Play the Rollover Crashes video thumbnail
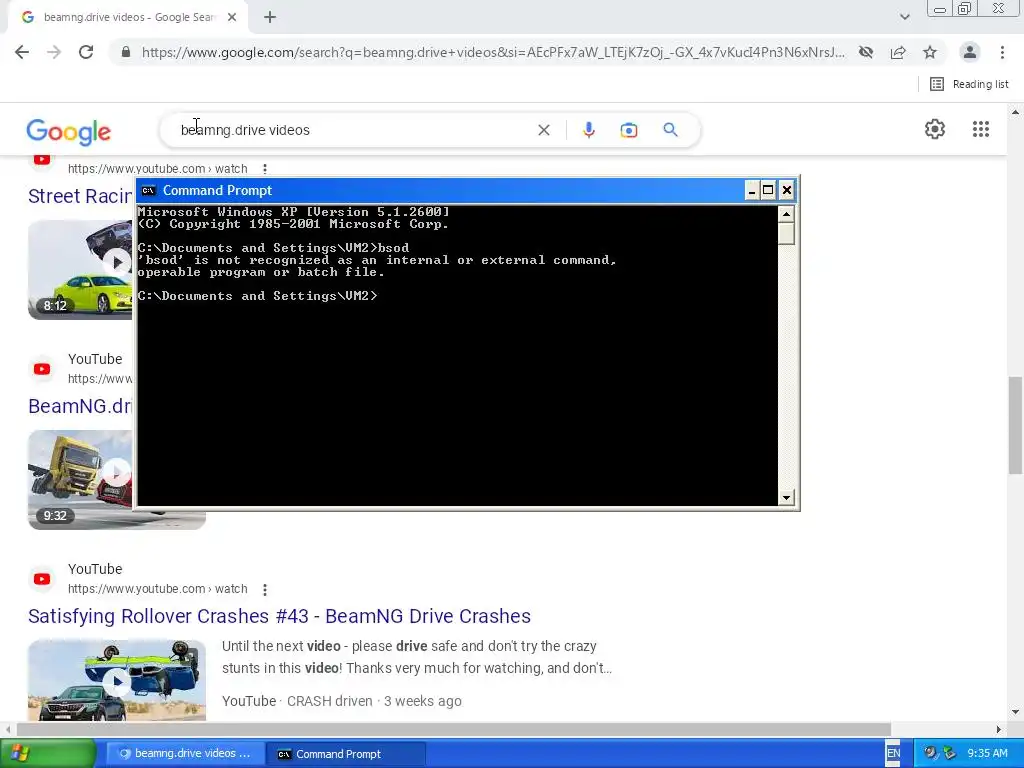The image size is (1024, 768). (x=117, y=680)
